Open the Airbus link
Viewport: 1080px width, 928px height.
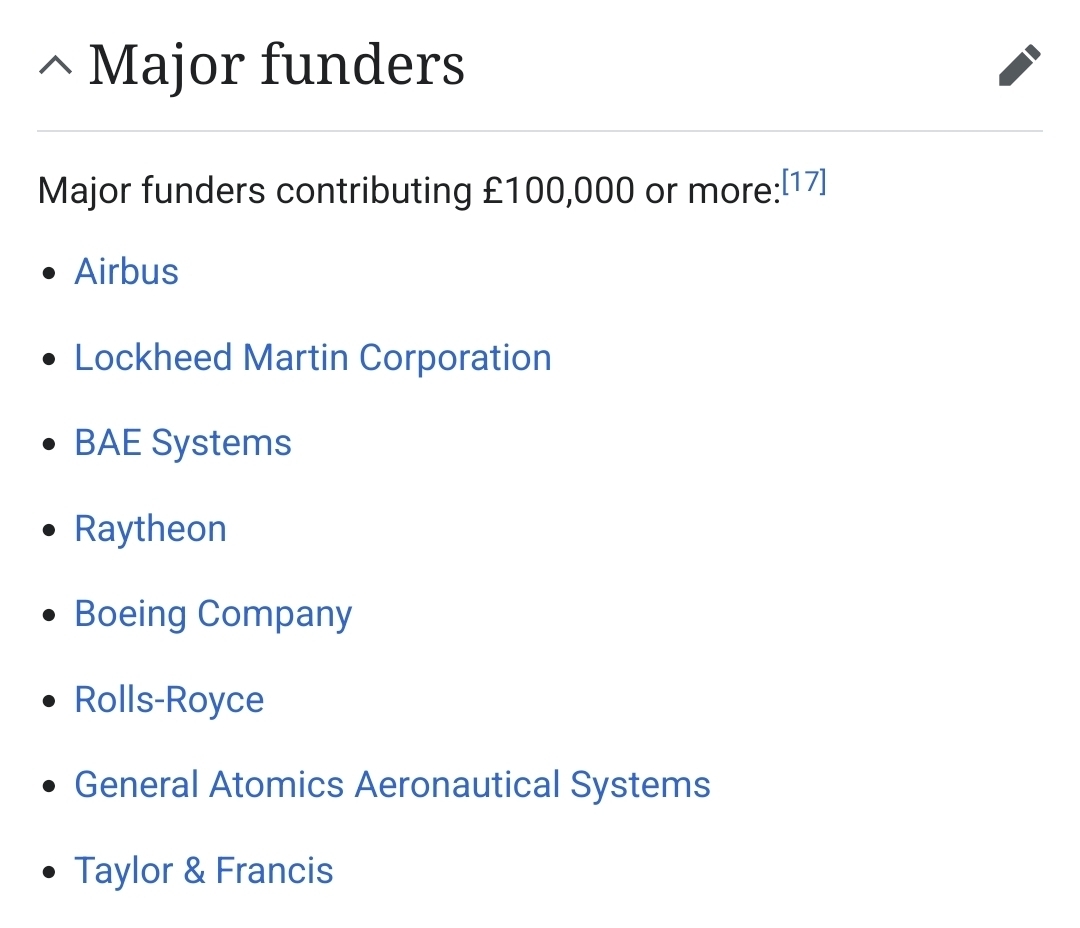coord(126,272)
